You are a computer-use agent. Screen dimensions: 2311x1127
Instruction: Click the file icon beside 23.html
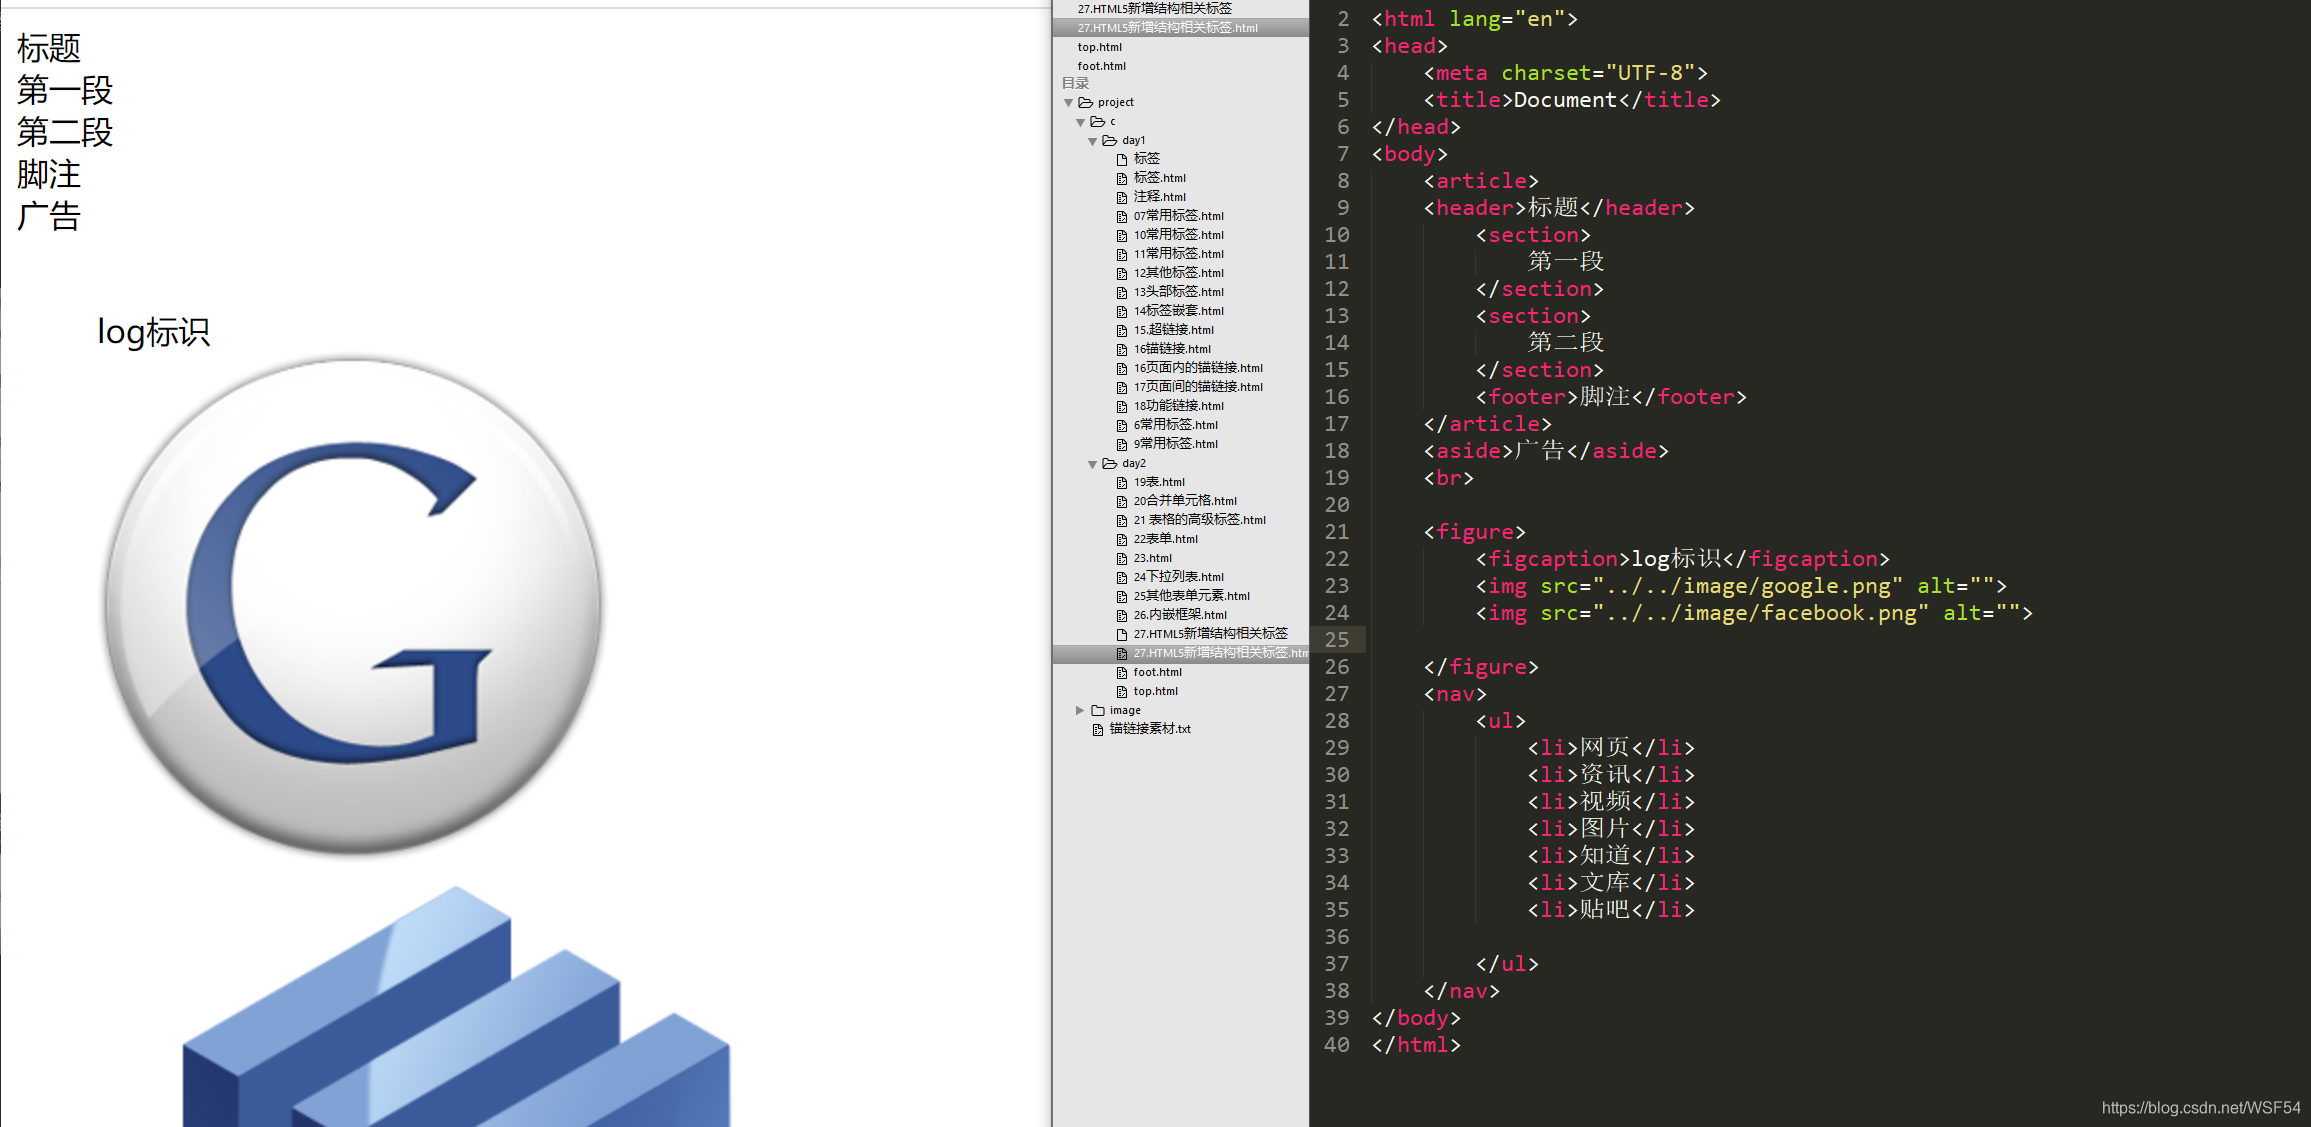click(1122, 558)
